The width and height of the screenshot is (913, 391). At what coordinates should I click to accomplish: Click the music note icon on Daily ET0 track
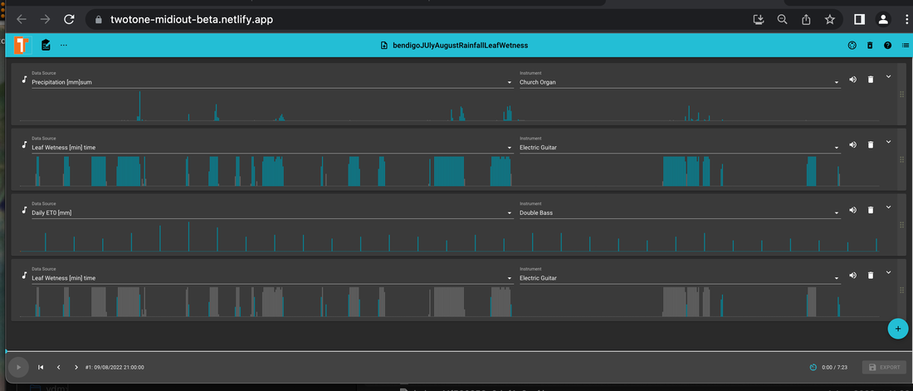24,209
